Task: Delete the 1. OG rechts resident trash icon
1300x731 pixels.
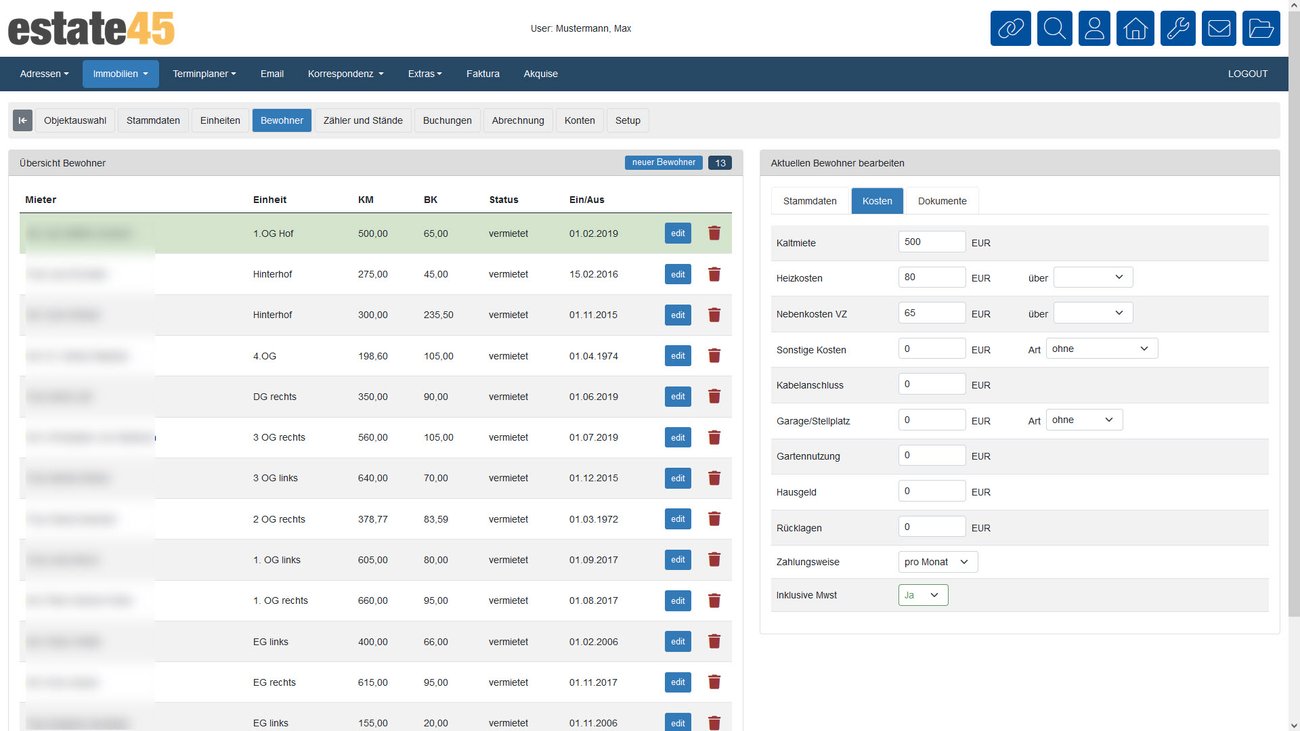Action: point(714,601)
